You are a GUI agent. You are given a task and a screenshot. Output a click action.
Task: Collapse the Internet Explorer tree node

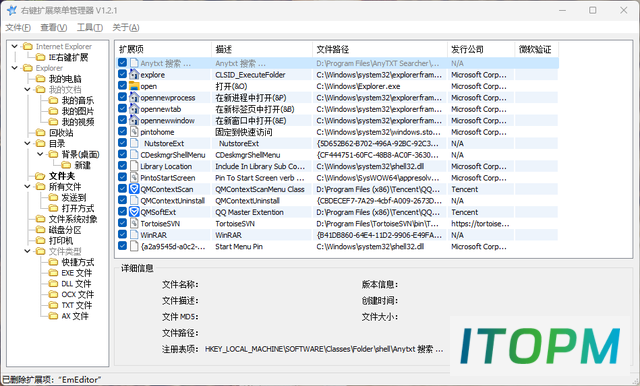15,46
